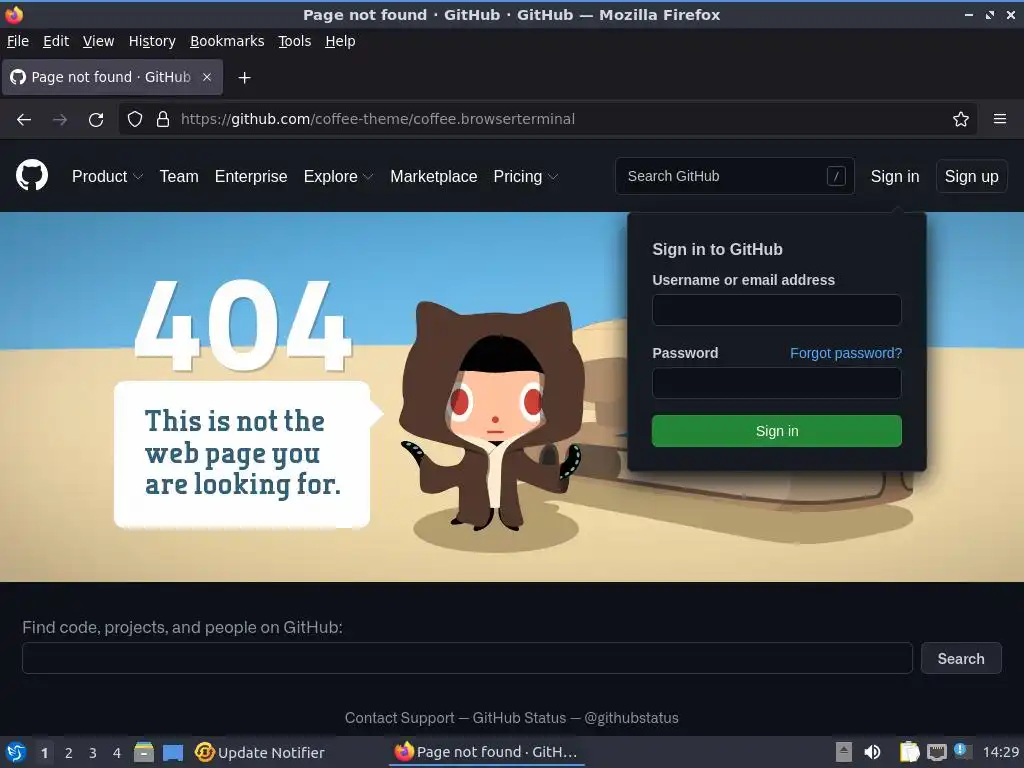Click the Team link in navigation
This screenshot has width=1024, height=768.
179,176
